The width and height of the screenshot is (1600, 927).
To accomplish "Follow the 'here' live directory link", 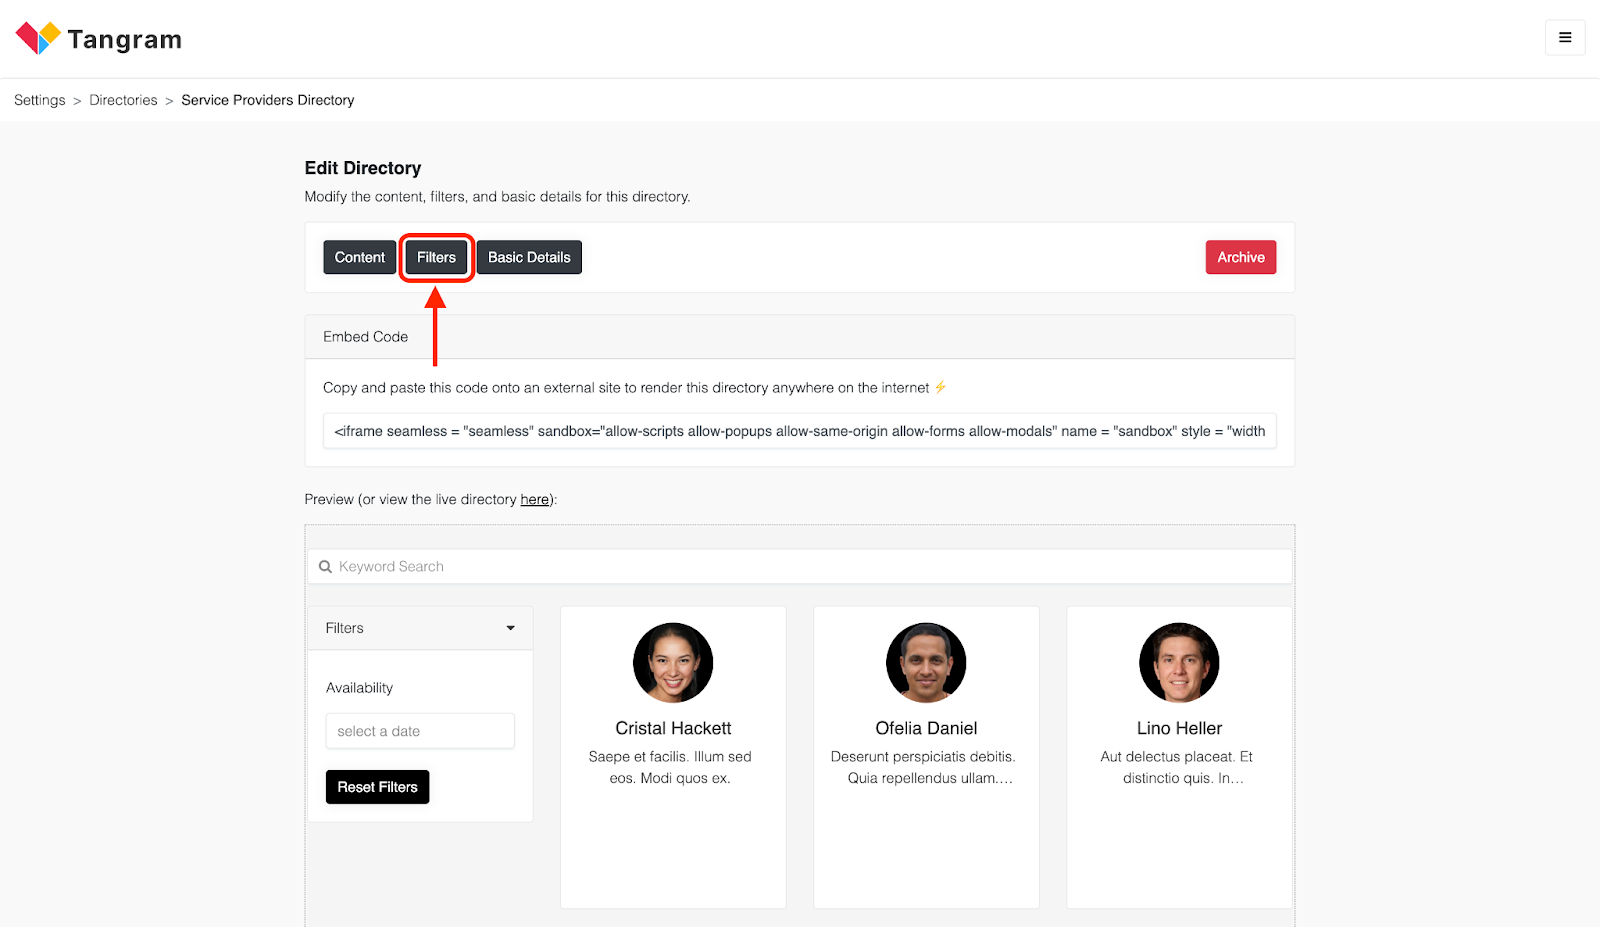I will [535, 499].
